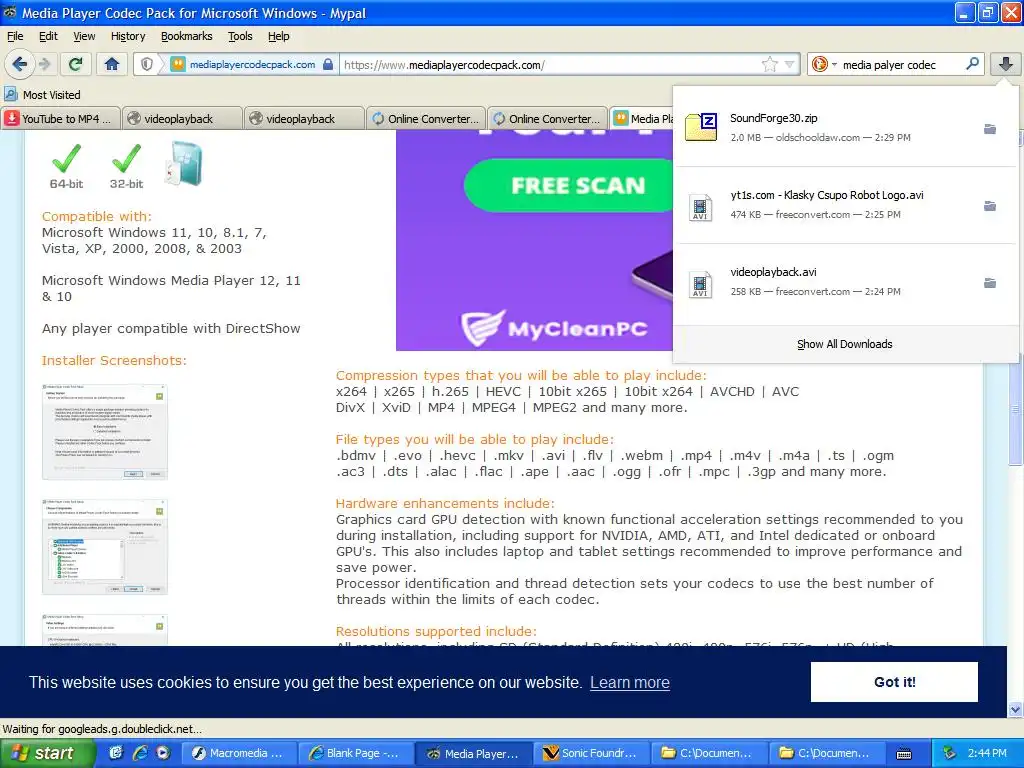This screenshot has height=768, width=1024.
Task: Dismiss cookie banner with Got it!
Action: pos(894,682)
